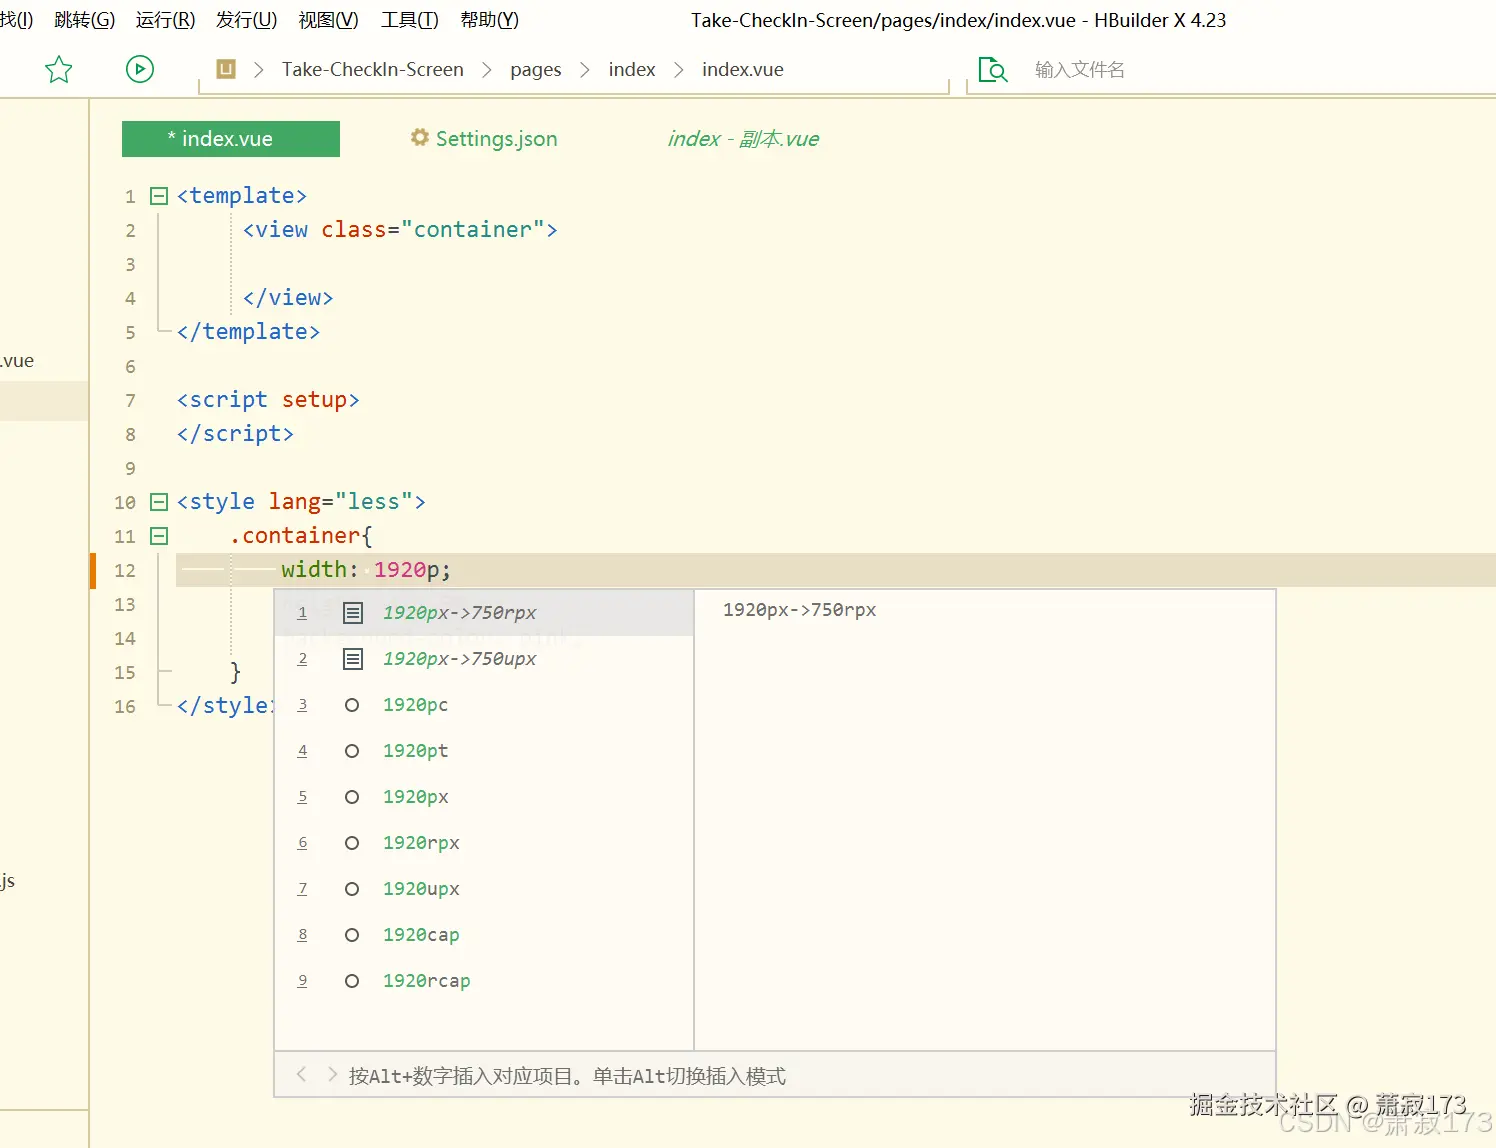This screenshot has height=1148, width=1496.
Task: Click circle icon beside 1920upx
Action: (352, 889)
